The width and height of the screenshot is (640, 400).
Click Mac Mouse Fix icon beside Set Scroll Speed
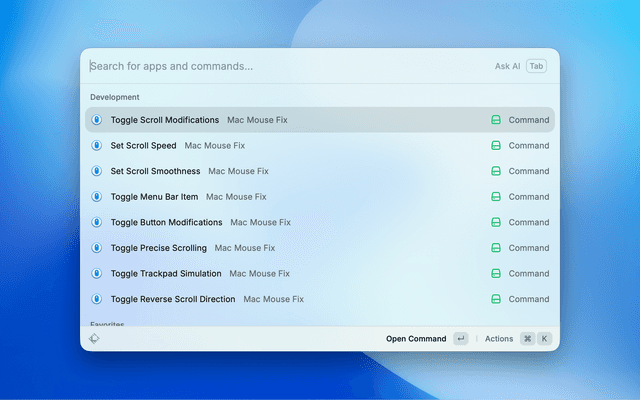click(96, 145)
